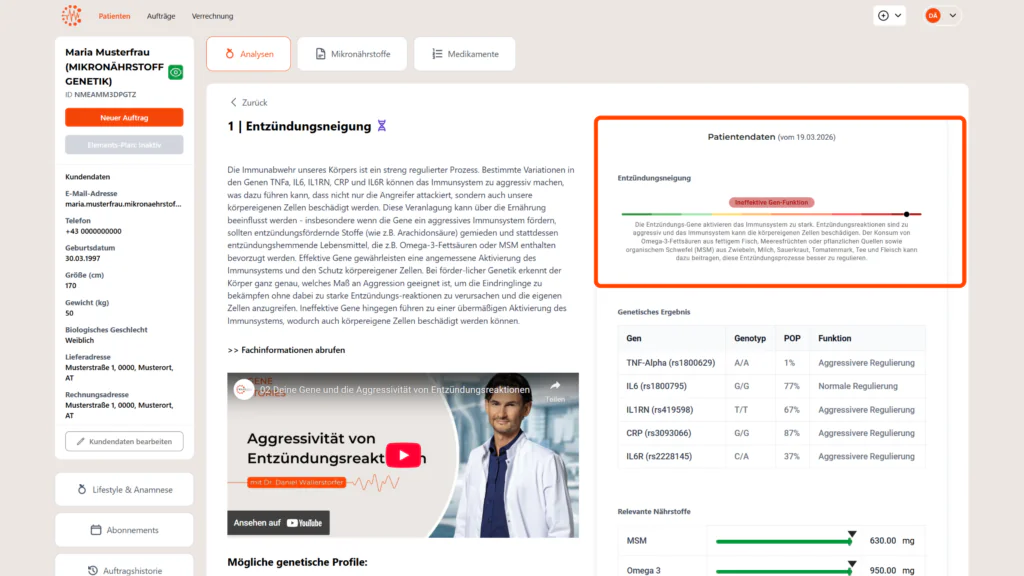The image size is (1024, 576).
Task: Play the YouTube video about Entzündungsreaktionen
Action: [403, 455]
